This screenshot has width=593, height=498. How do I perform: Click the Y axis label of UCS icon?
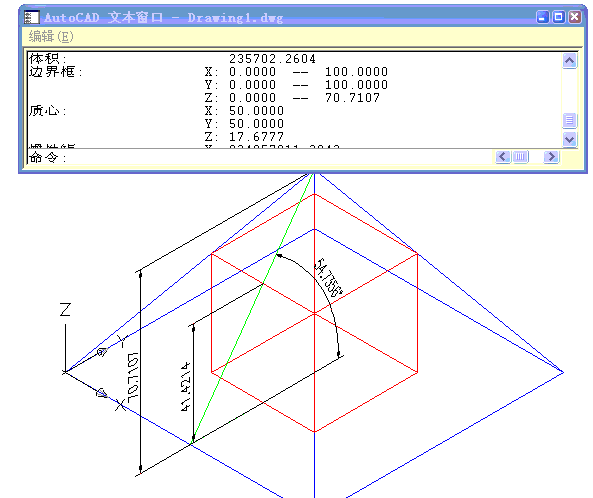point(123,341)
